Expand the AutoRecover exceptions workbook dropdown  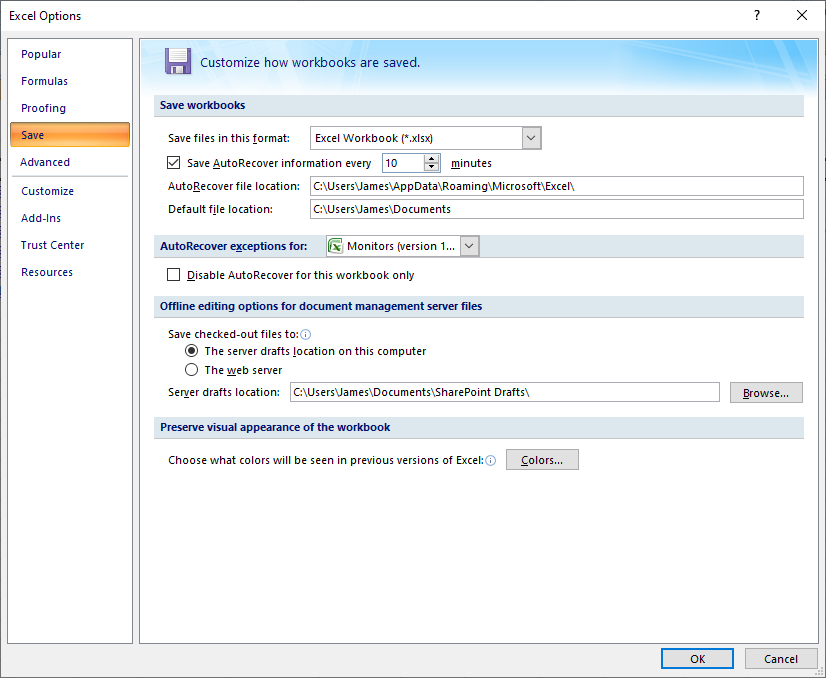pos(469,246)
